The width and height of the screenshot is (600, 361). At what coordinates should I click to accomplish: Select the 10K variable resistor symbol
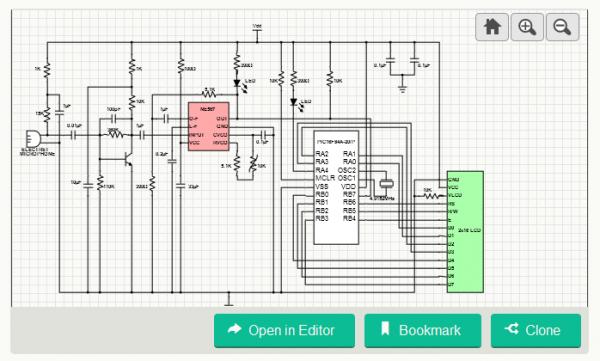[x=253, y=164]
